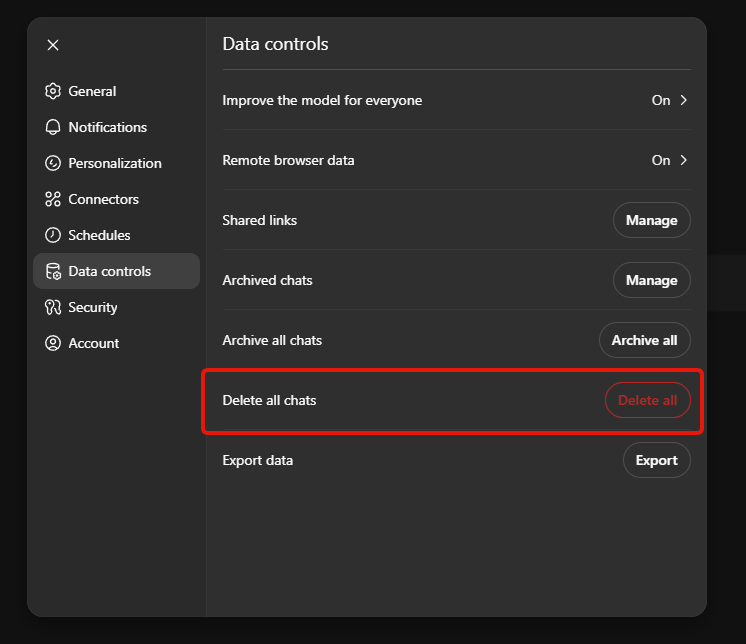Open the 'Improve the model for everyone' On setting

coord(661,100)
